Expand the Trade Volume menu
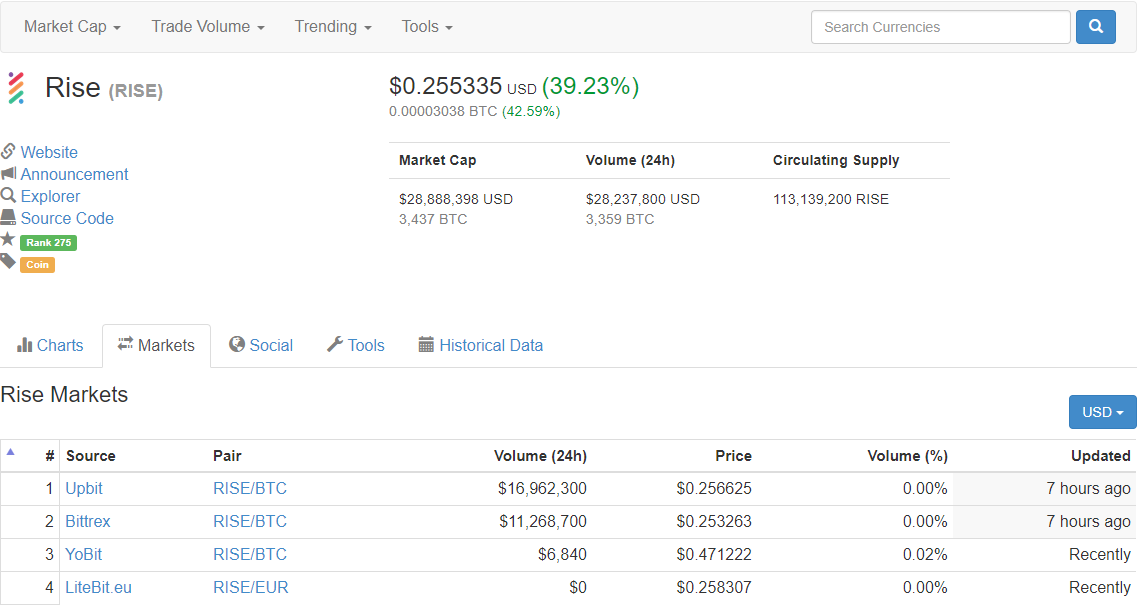The image size is (1140, 608). click(x=208, y=27)
